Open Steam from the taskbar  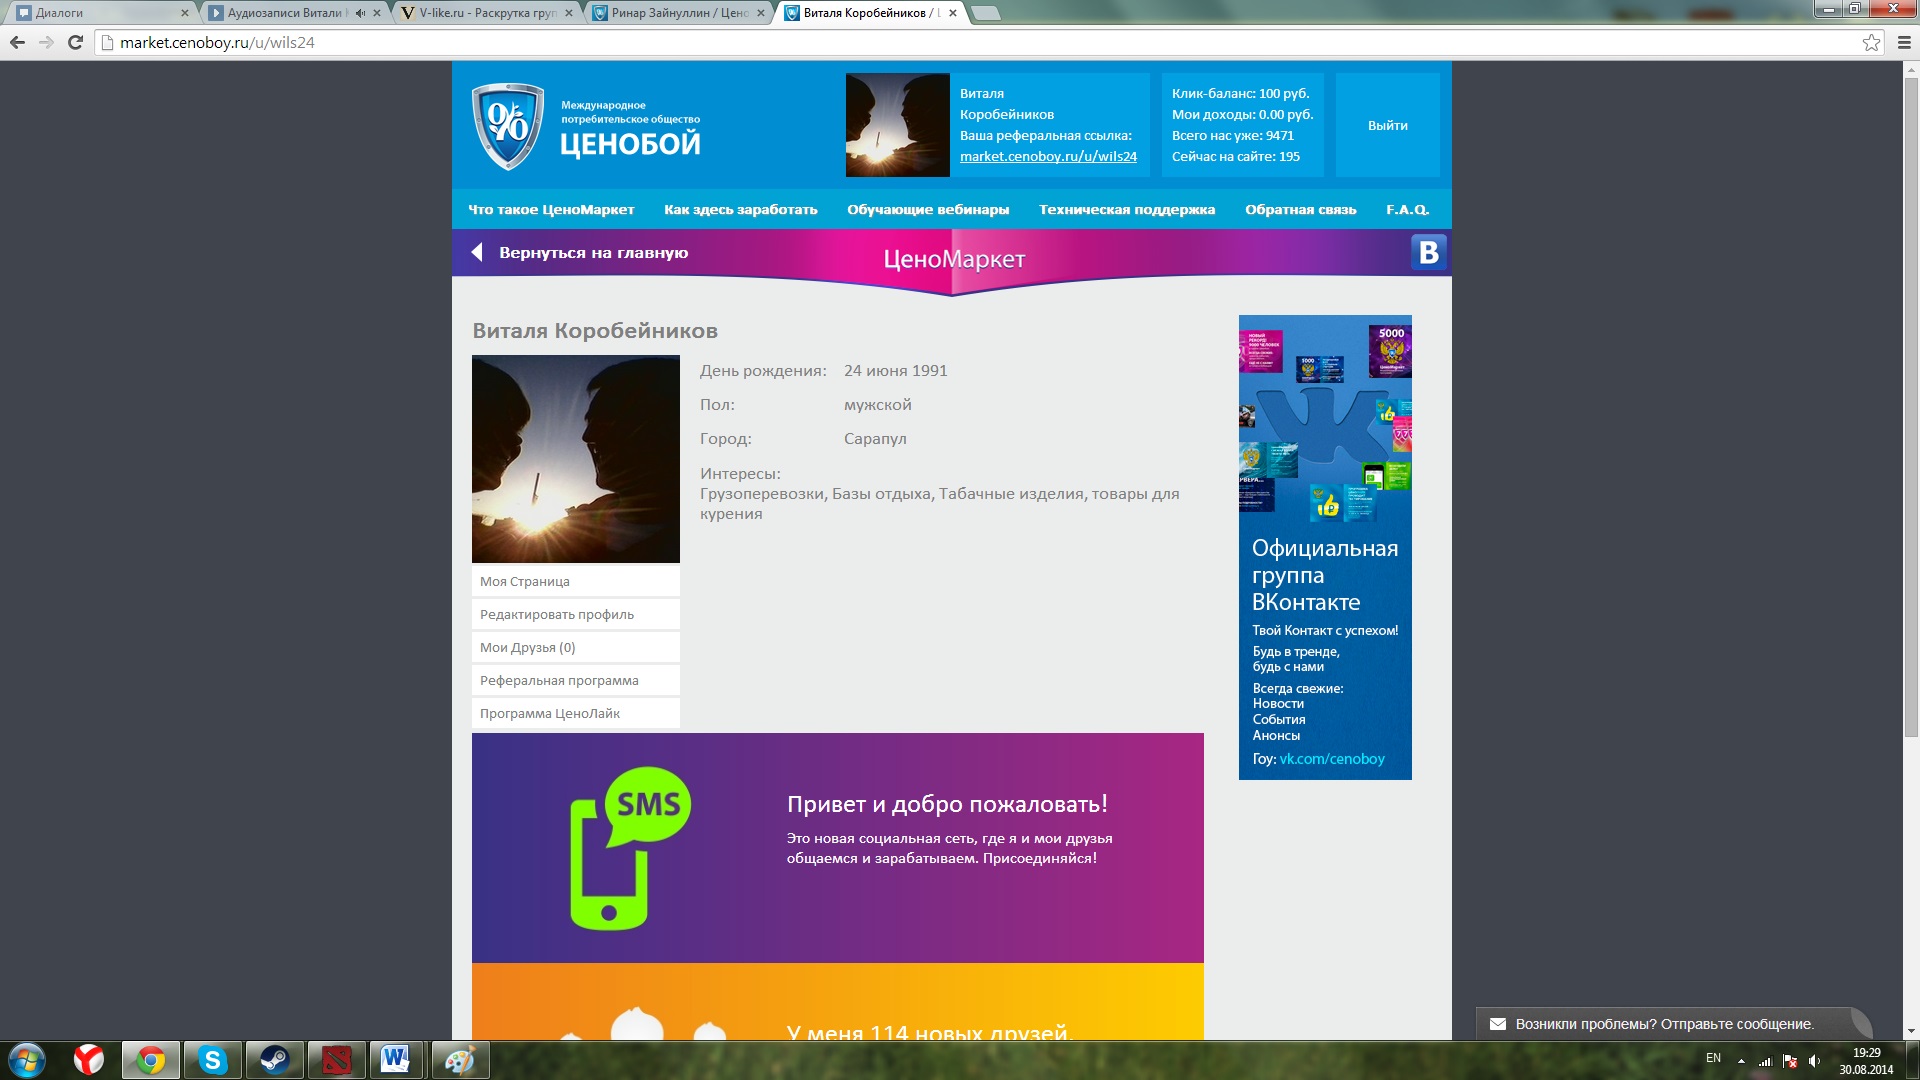coord(274,1060)
